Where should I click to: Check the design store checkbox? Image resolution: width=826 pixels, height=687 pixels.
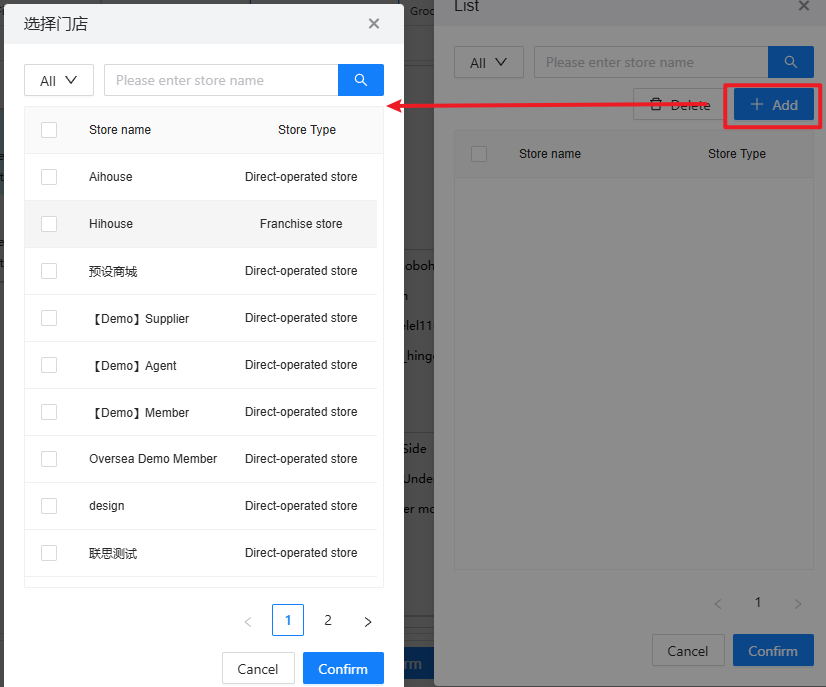point(49,506)
